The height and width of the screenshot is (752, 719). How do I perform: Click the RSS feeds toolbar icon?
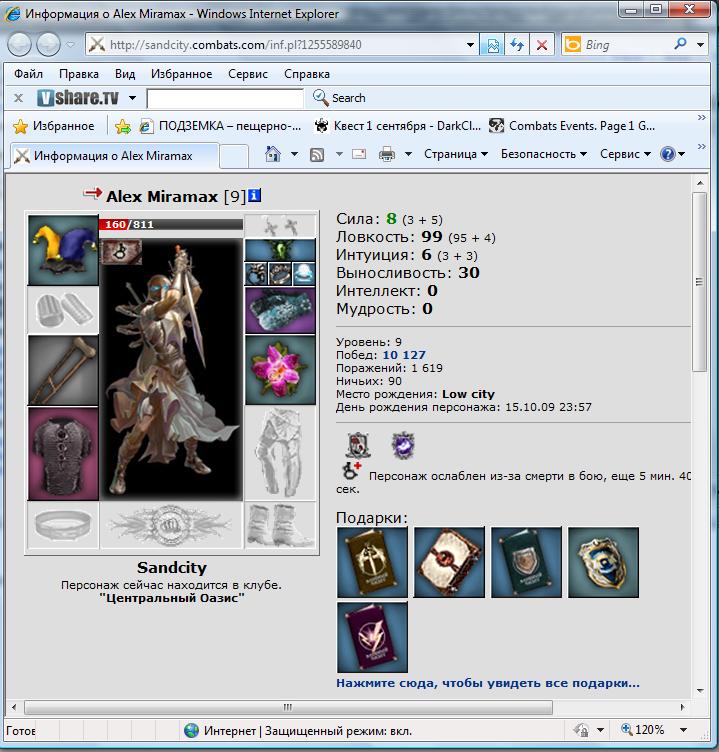tap(317, 154)
